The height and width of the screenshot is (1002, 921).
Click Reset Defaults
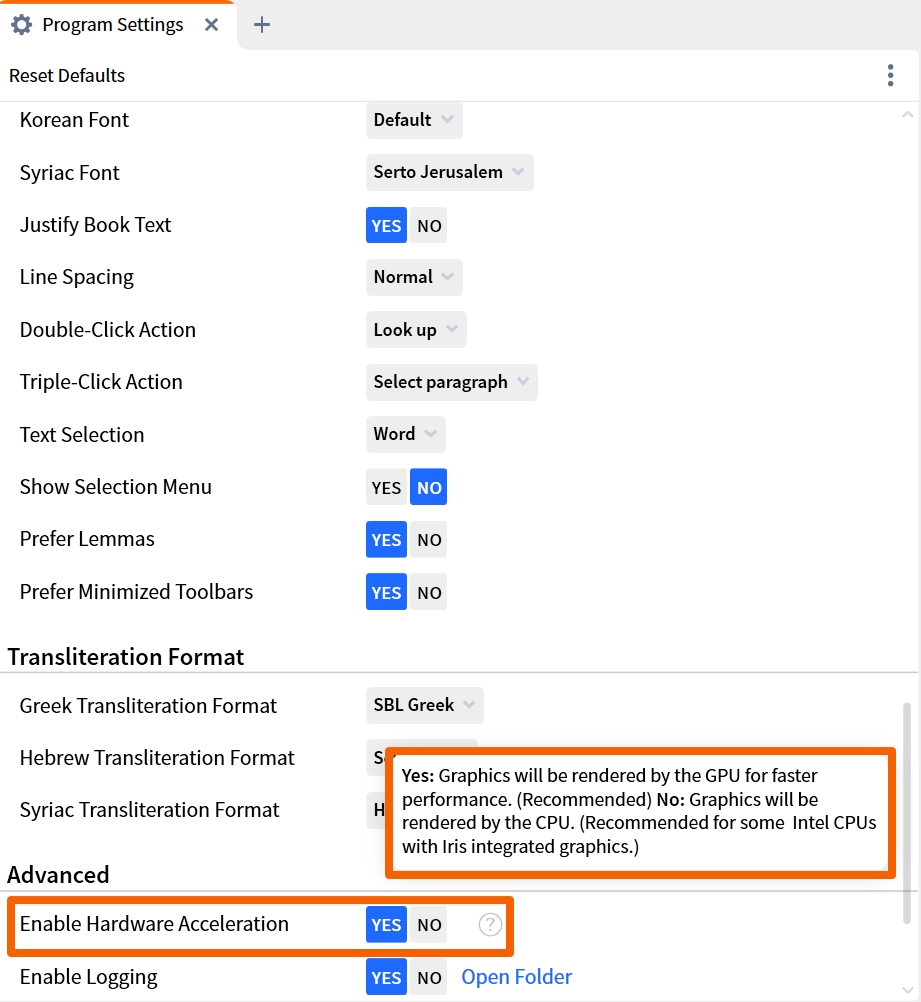tap(67, 75)
